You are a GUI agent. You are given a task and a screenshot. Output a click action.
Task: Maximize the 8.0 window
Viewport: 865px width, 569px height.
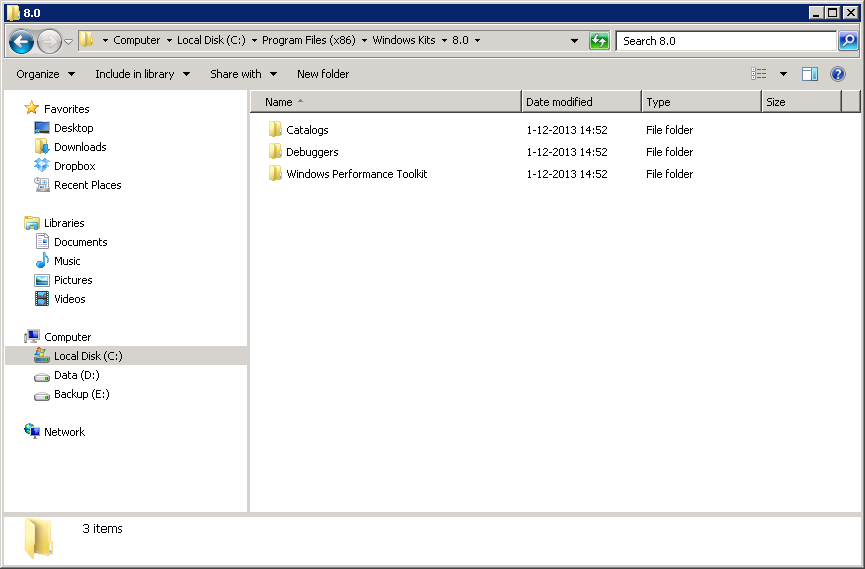(x=833, y=12)
